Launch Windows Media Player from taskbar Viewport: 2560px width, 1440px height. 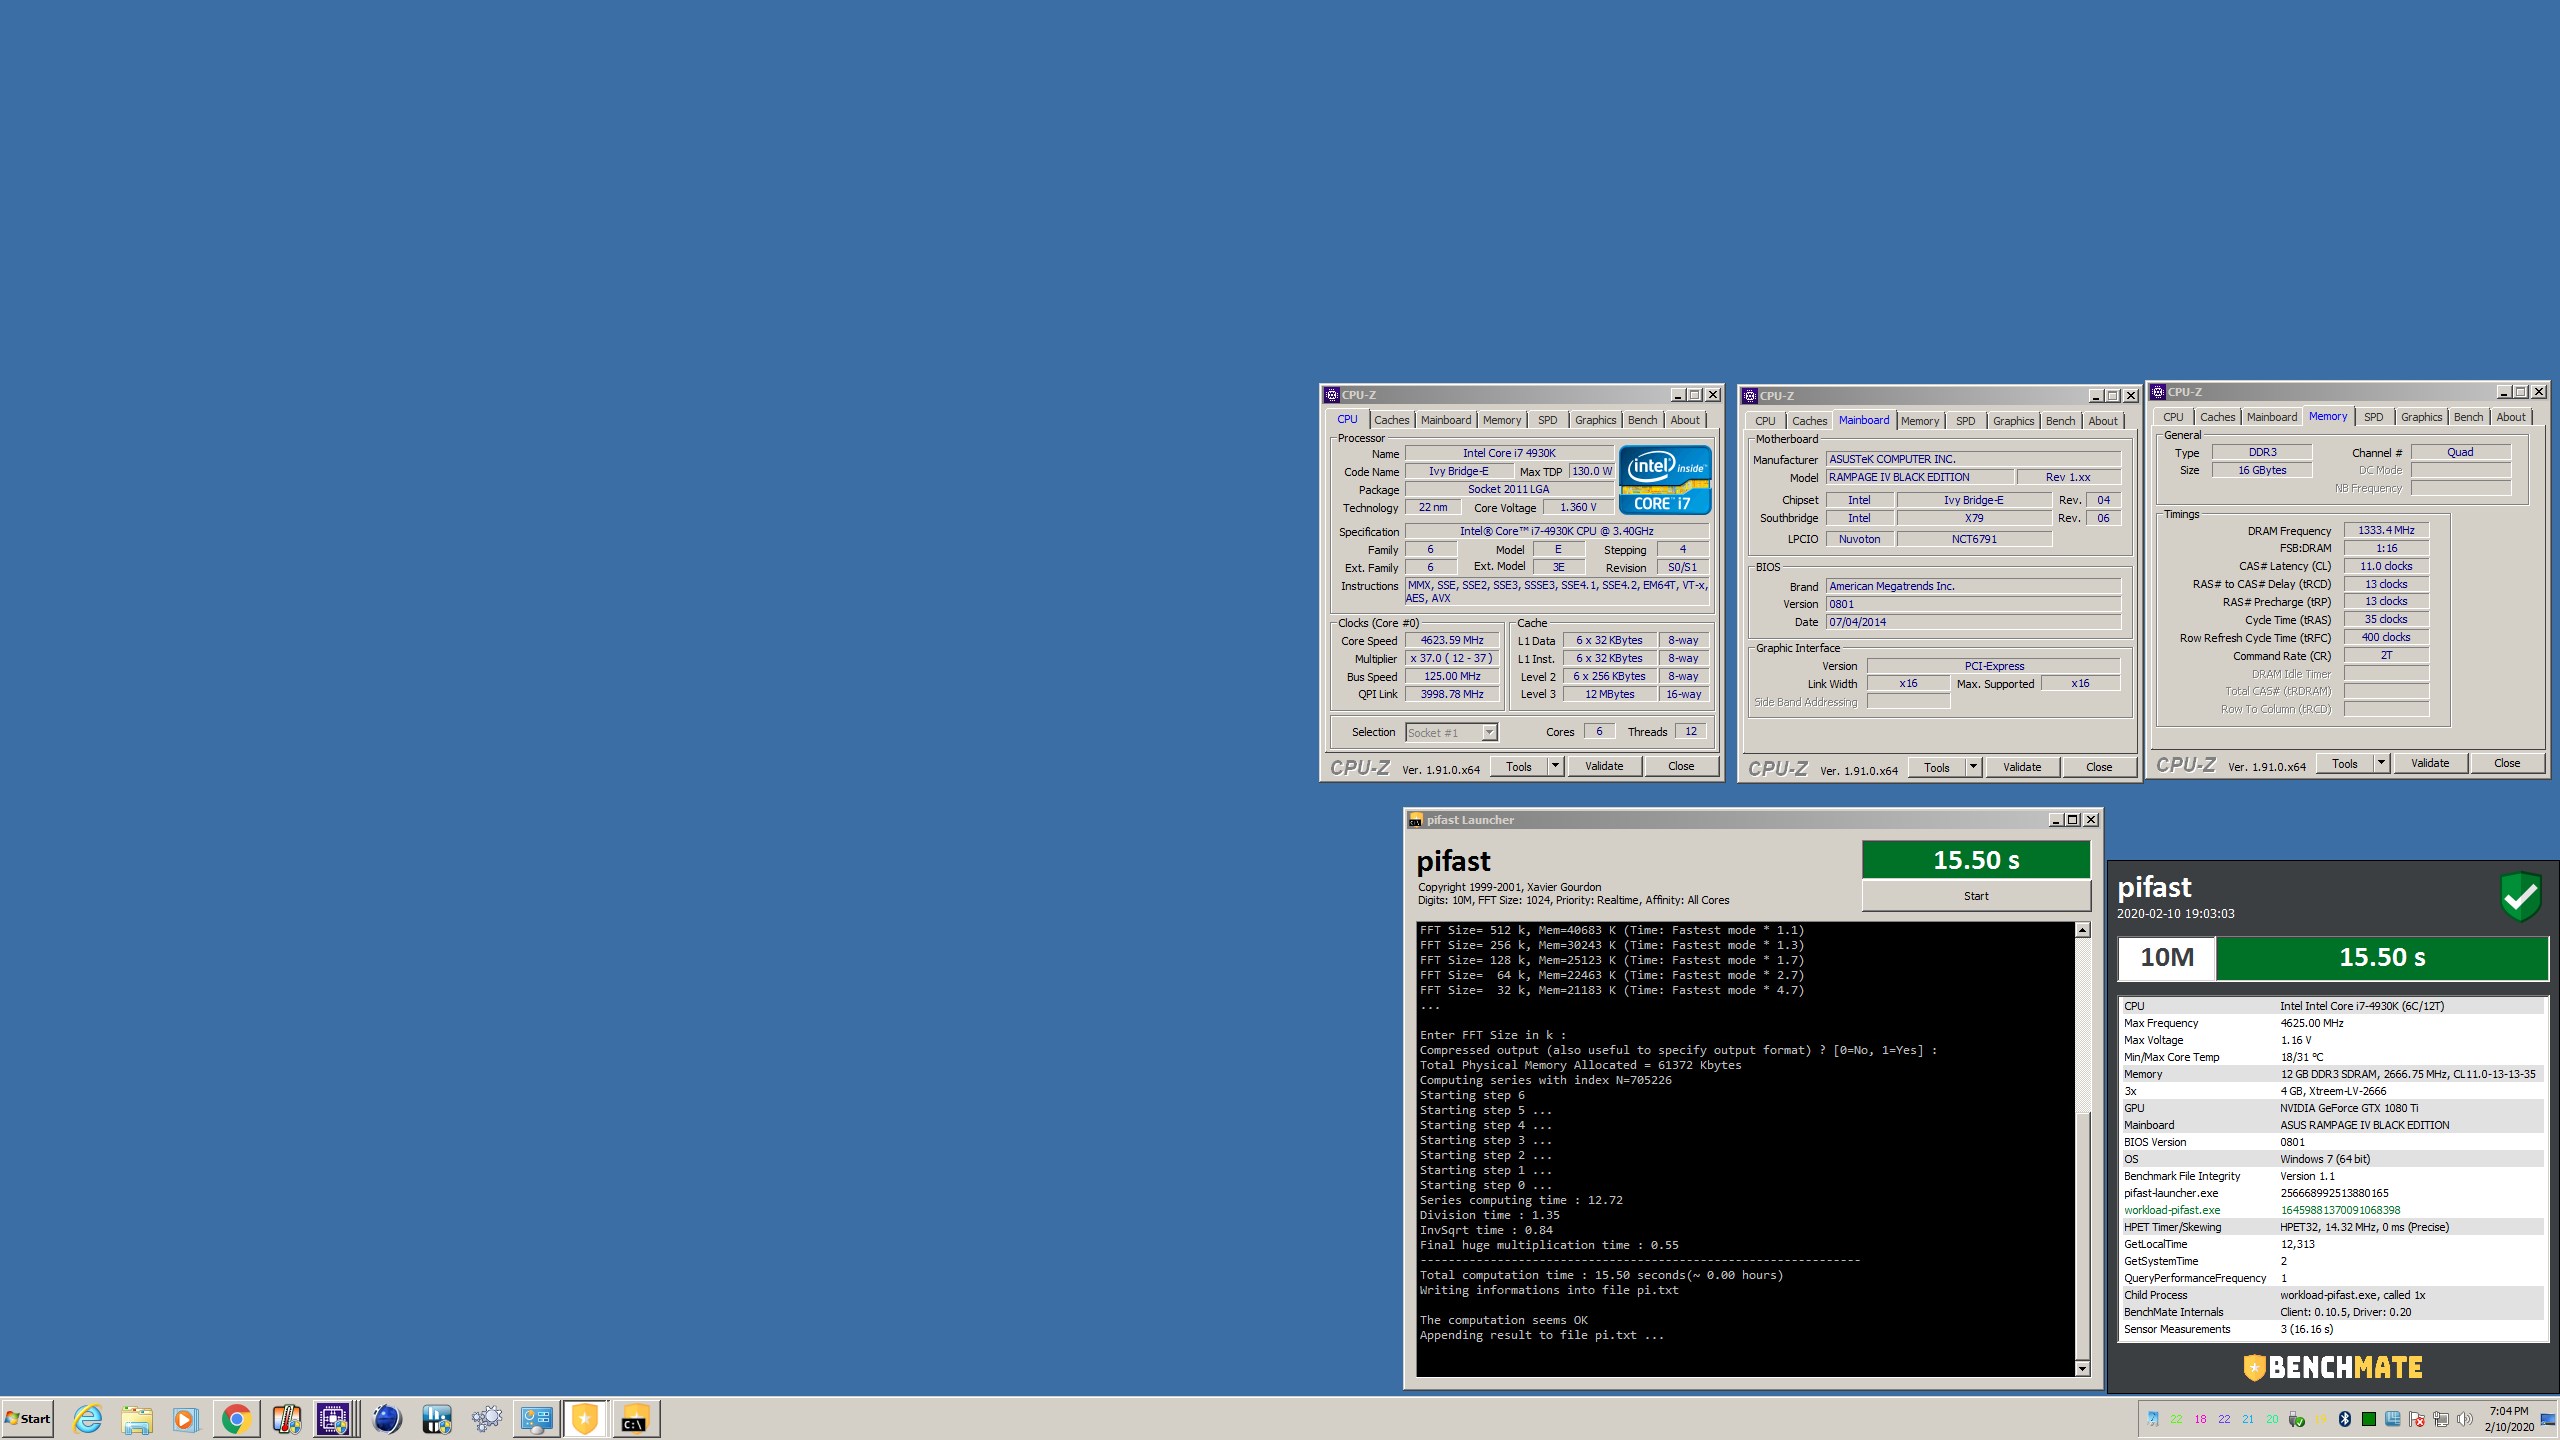click(185, 1418)
